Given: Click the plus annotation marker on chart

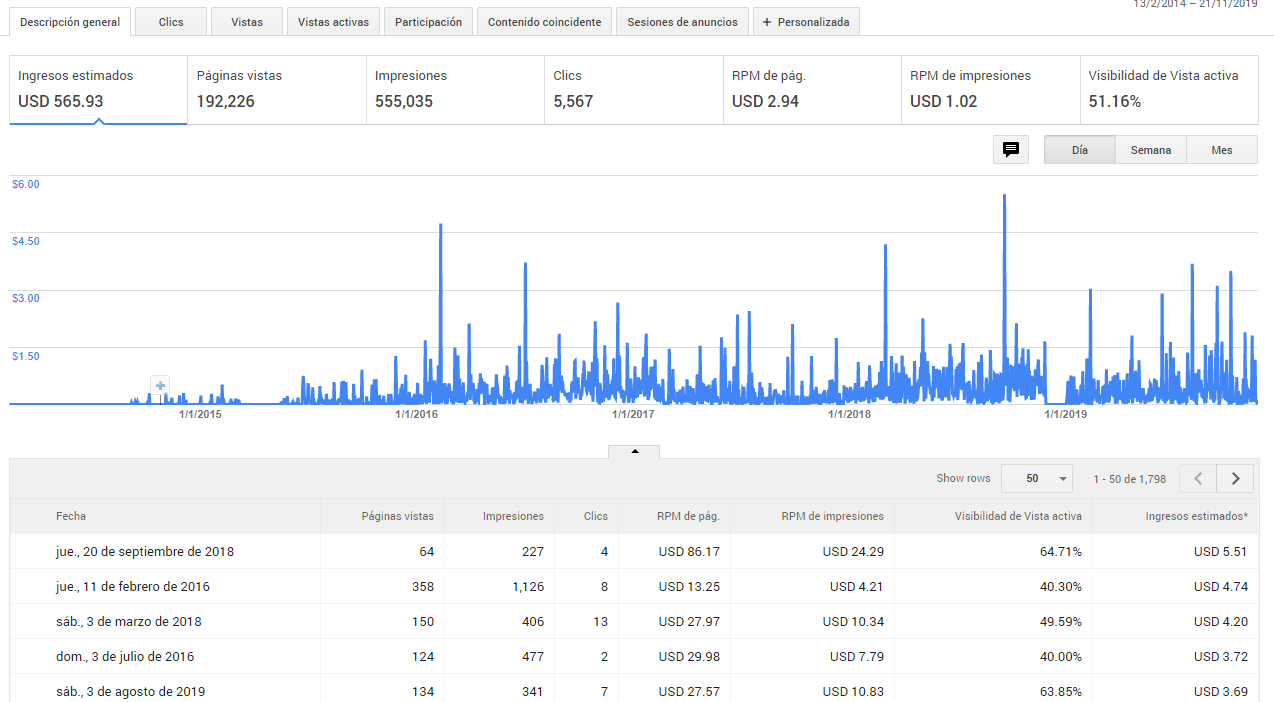Looking at the screenshot, I should pos(160,385).
